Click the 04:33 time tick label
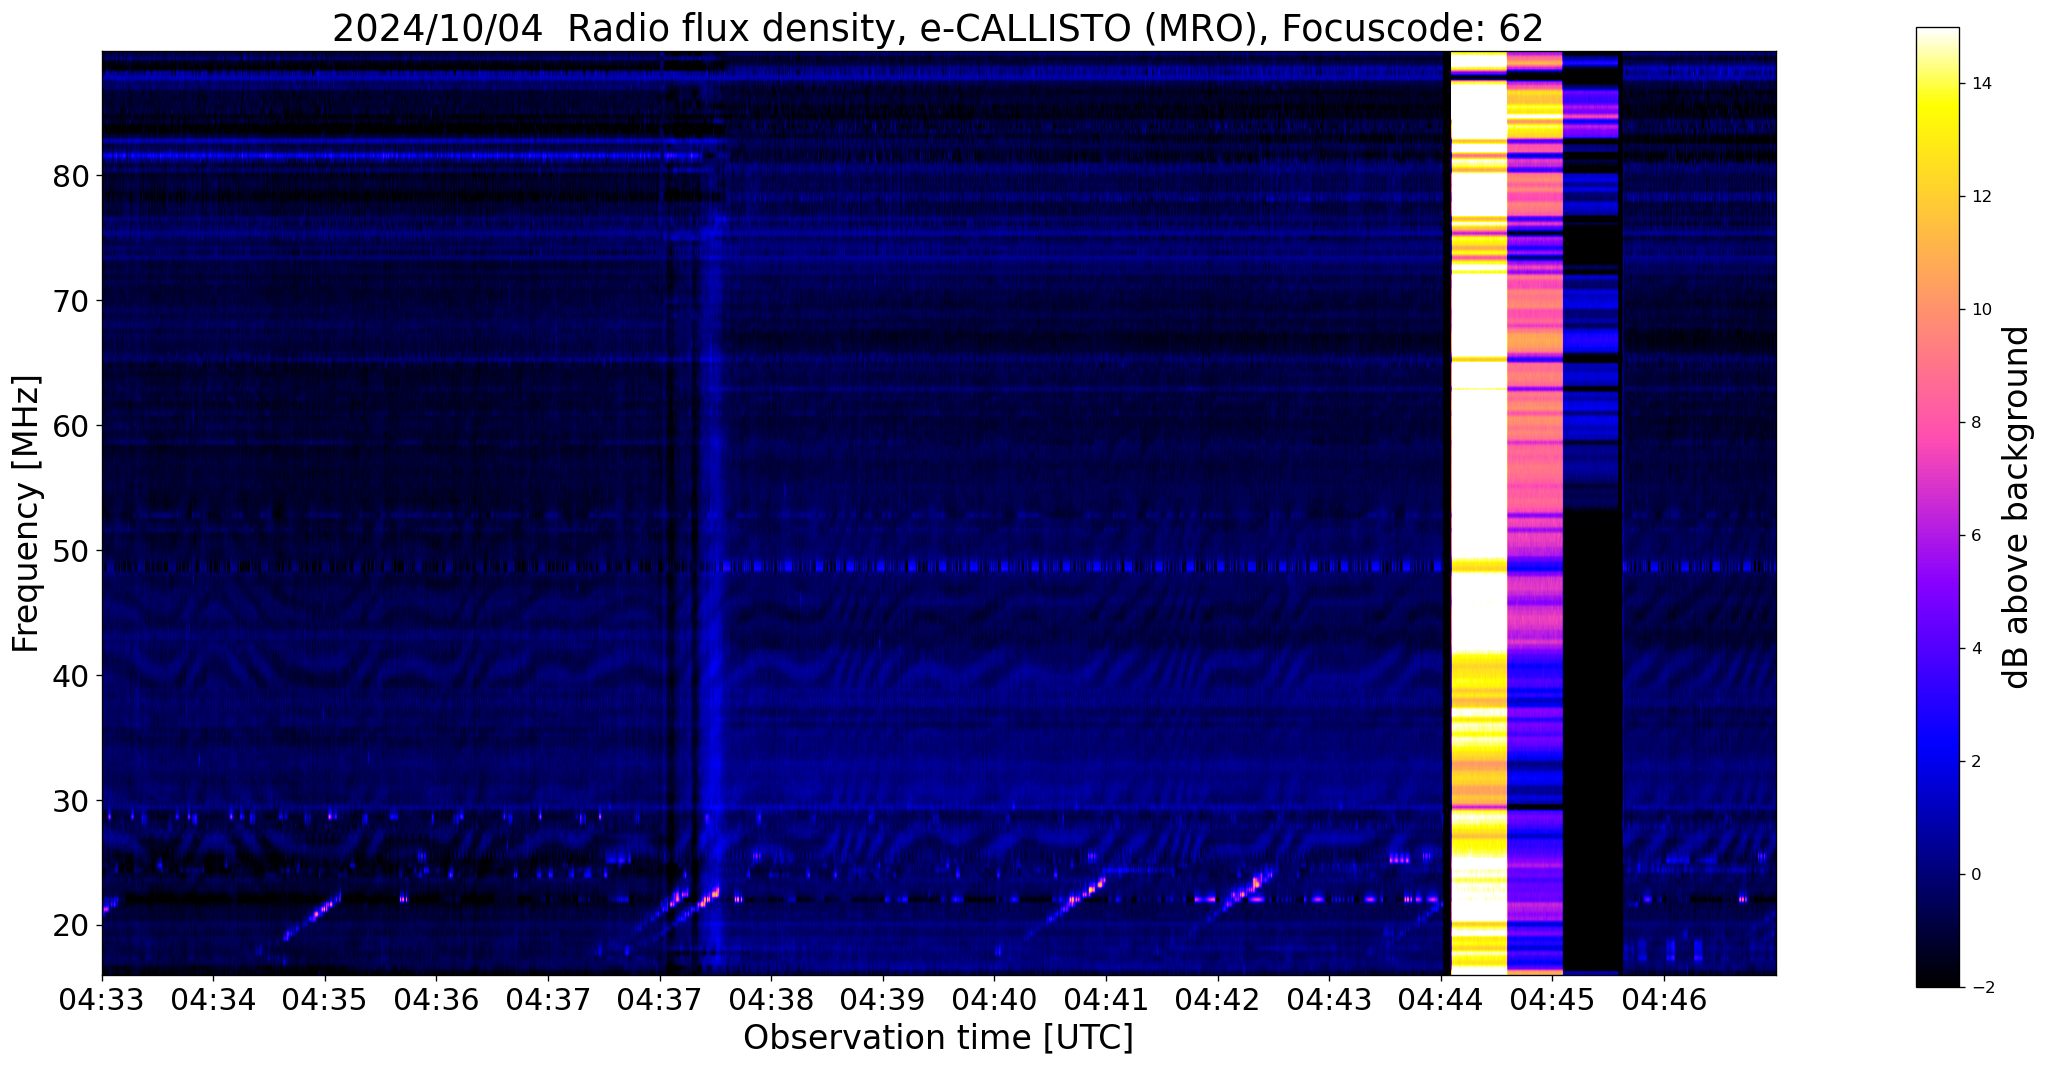 pyautogui.click(x=102, y=998)
